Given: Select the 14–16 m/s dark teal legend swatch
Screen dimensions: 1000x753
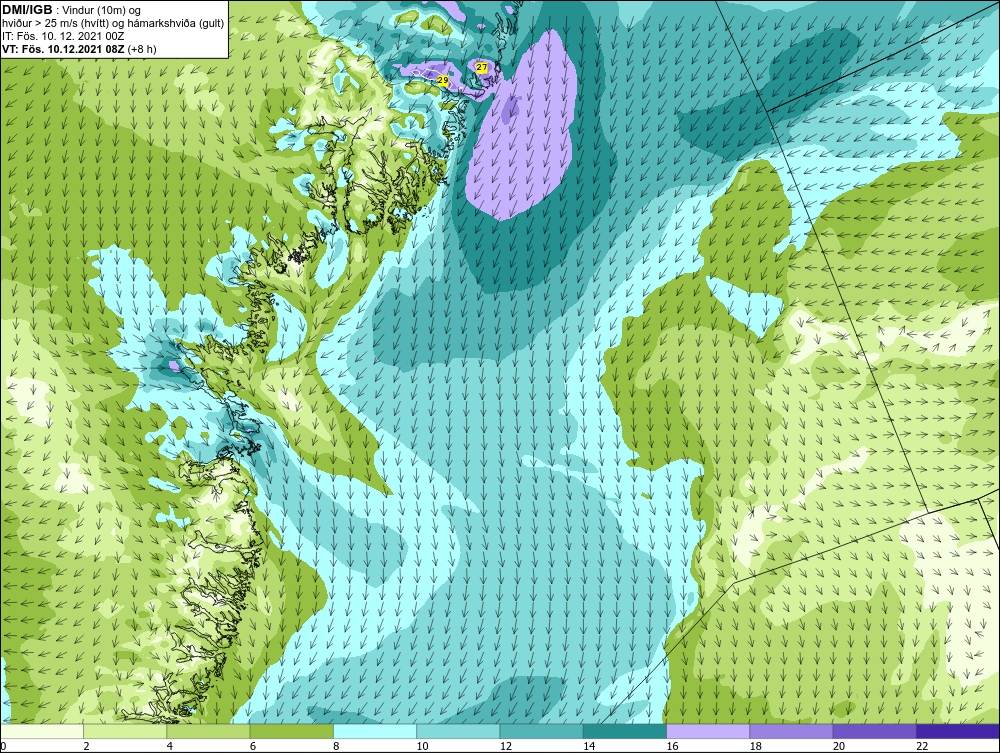Looking at the screenshot, I should (x=625, y=731).
